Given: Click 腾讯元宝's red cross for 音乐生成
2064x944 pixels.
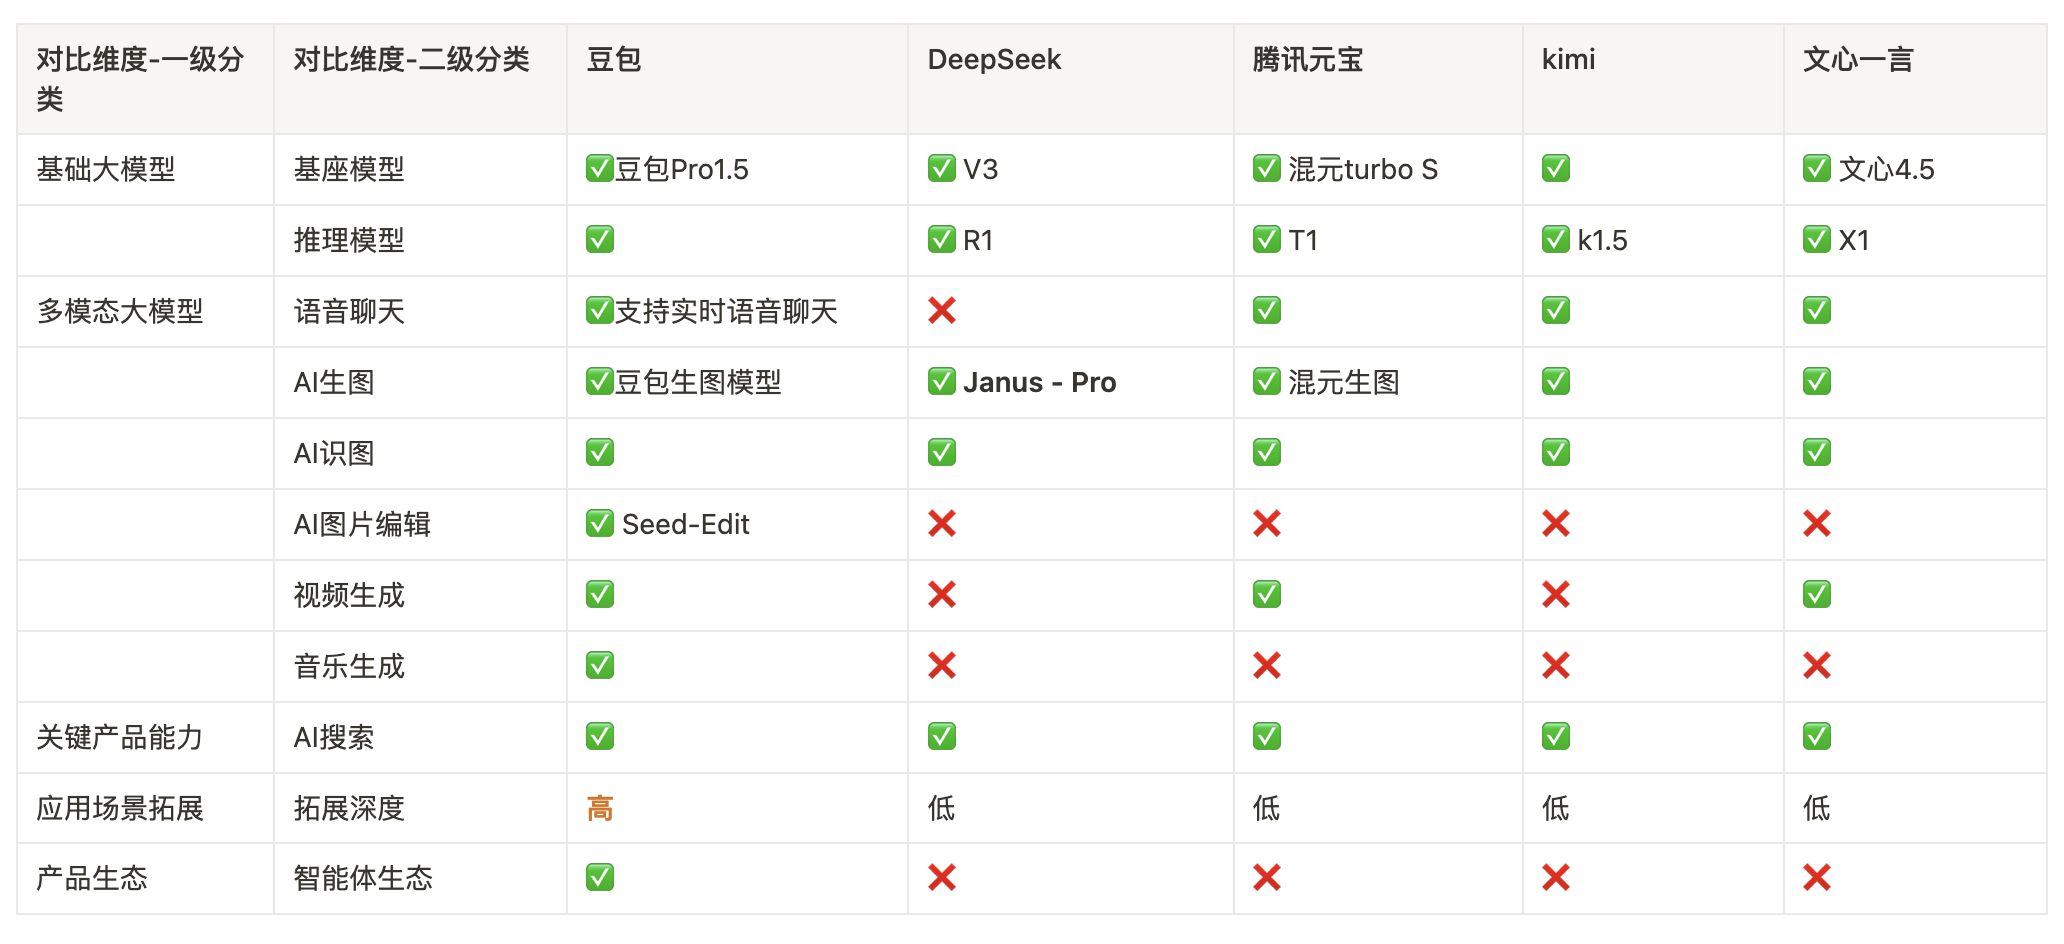Looking at the screenshot, I should pyautogui.click(x=1266, y=666).
